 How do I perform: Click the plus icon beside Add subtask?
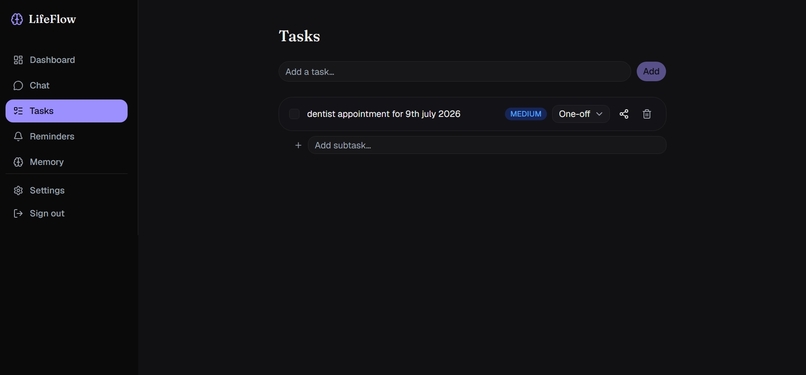[298, 145]
